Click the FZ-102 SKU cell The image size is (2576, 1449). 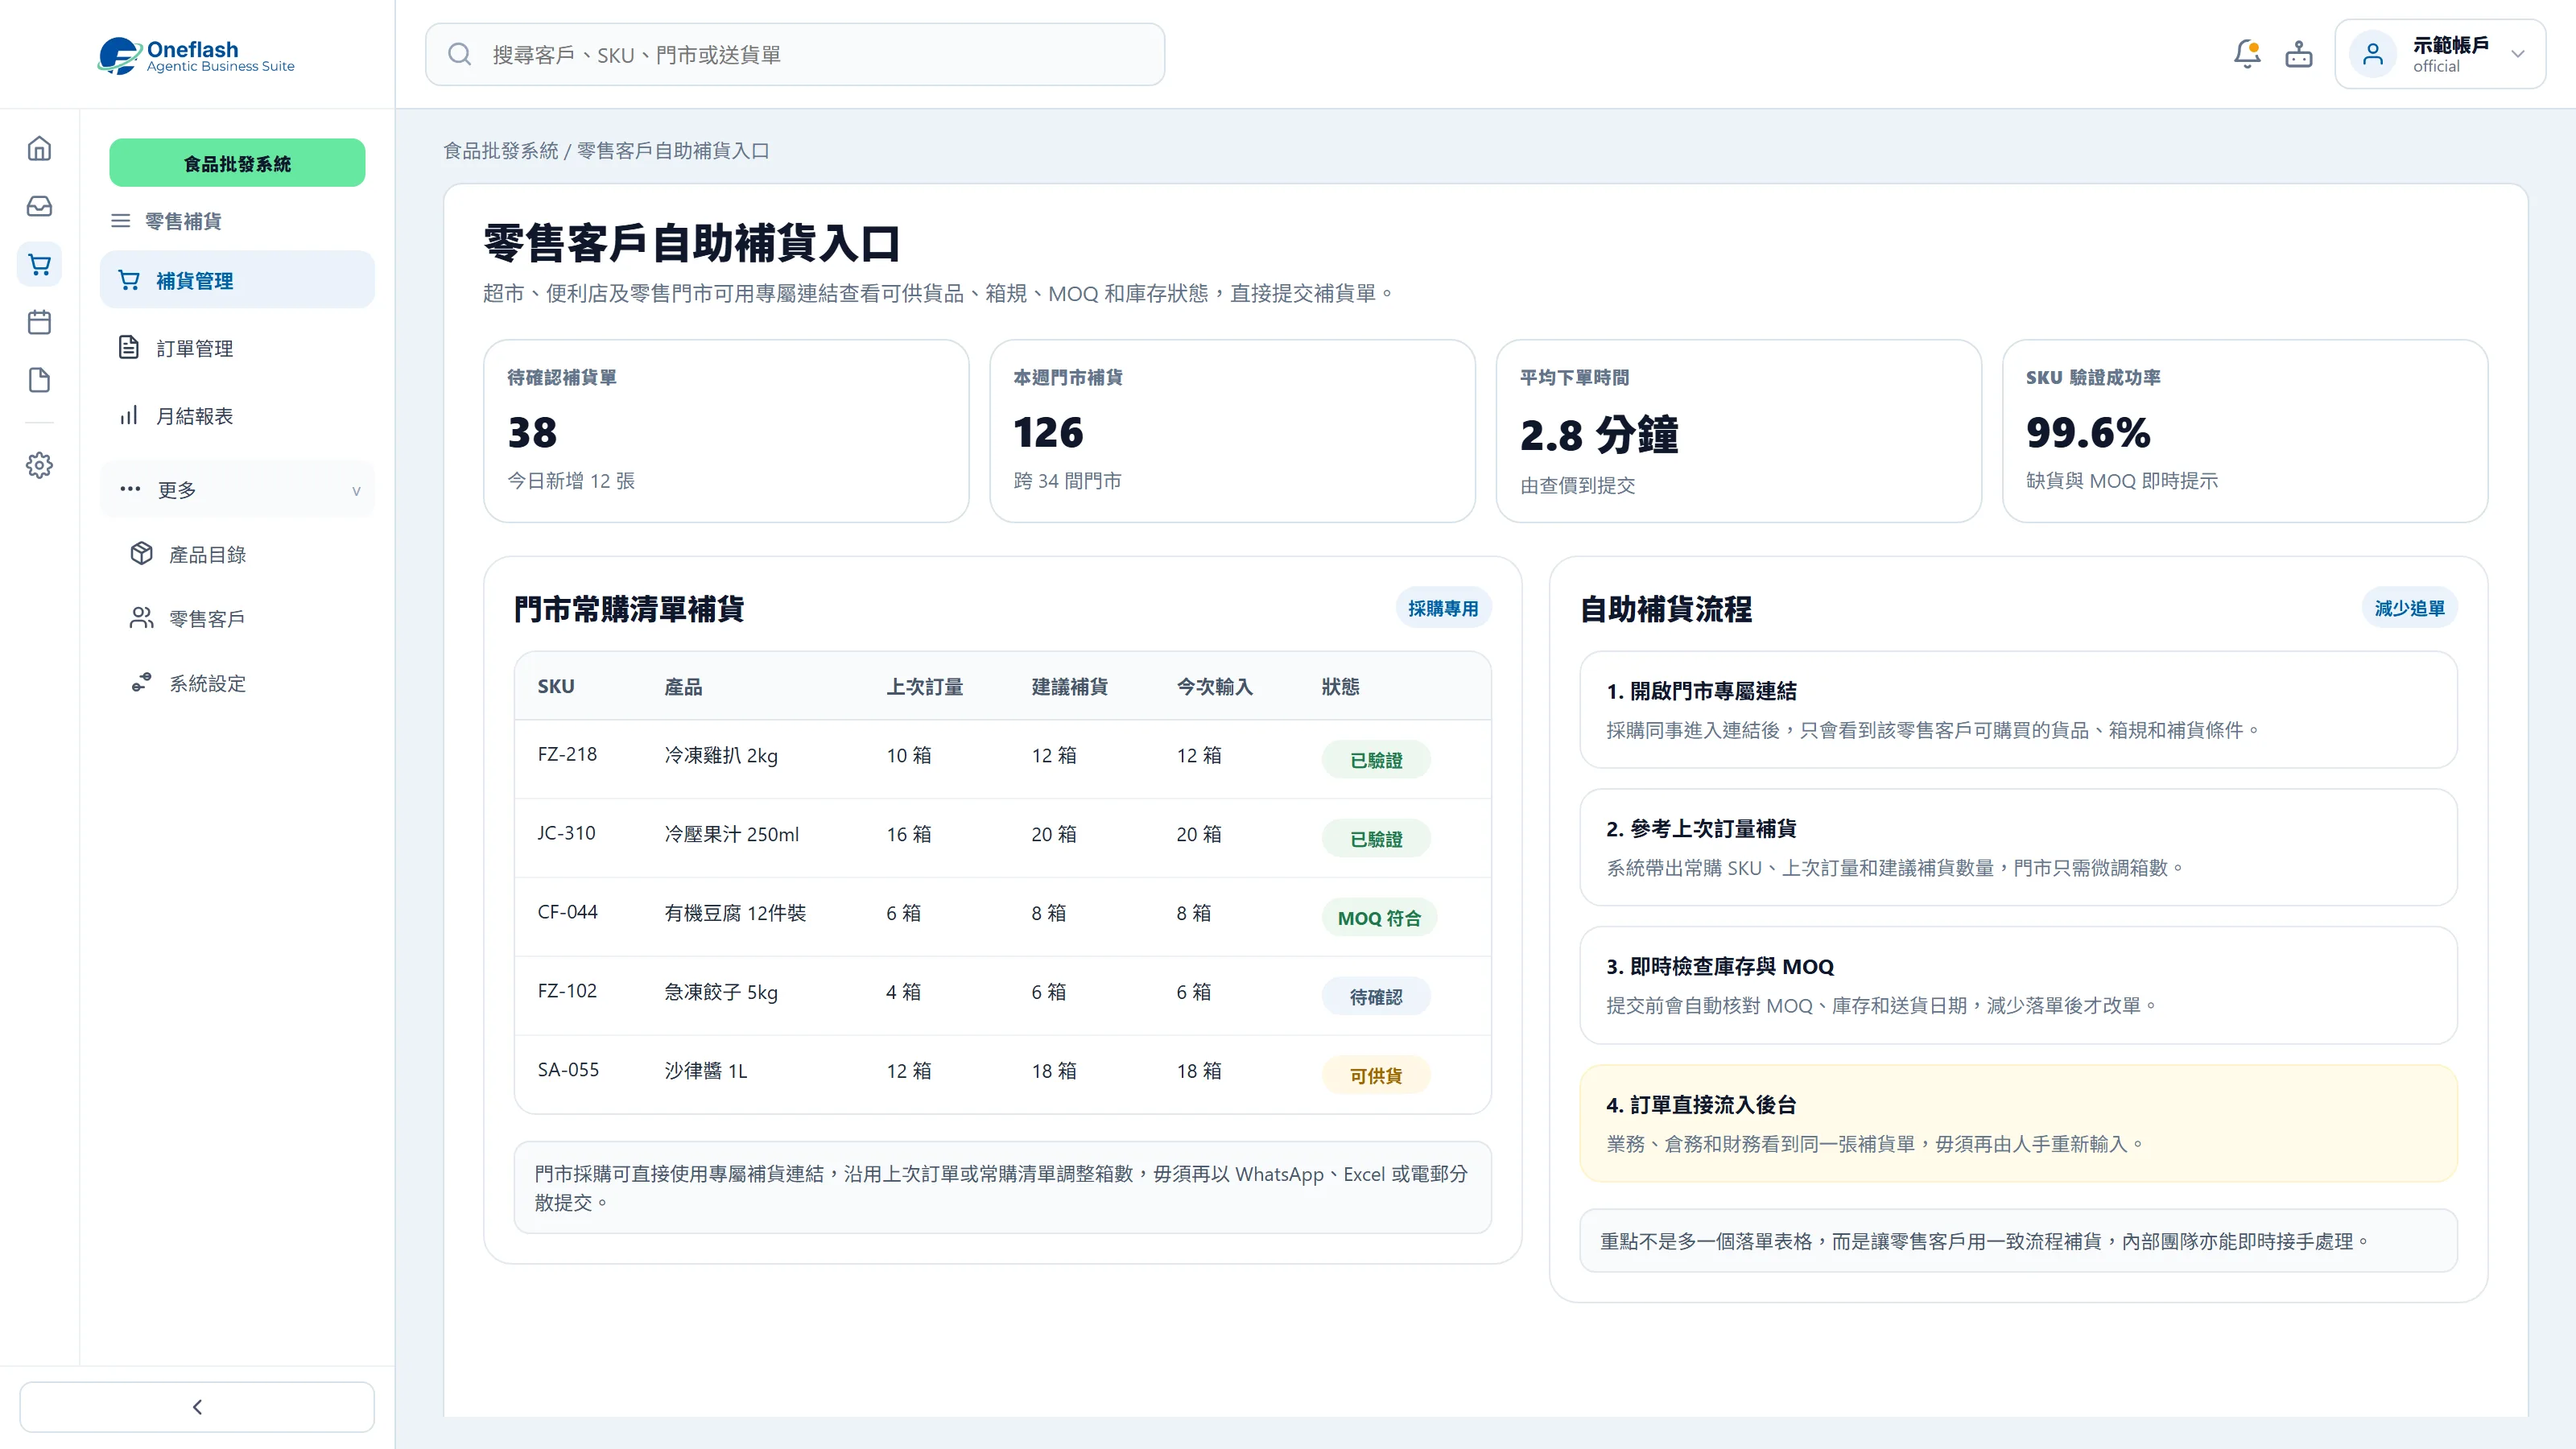point(567,991)
